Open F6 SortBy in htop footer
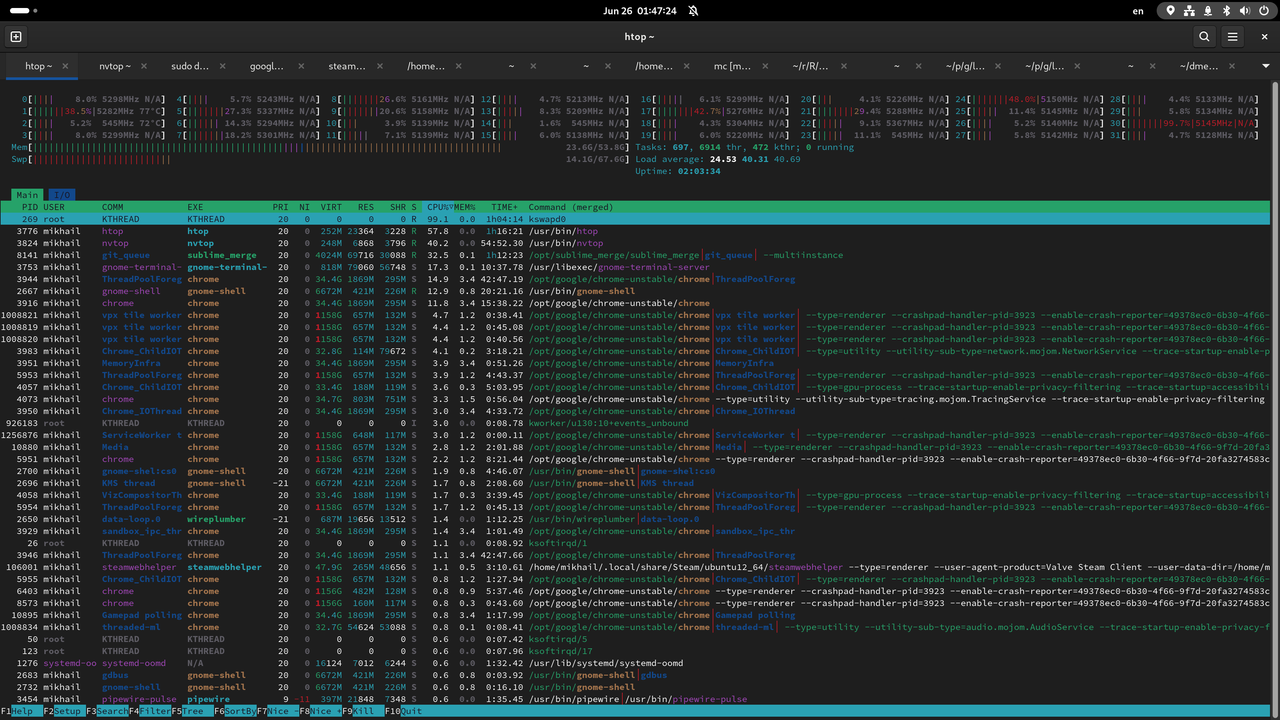 point(235,711)
